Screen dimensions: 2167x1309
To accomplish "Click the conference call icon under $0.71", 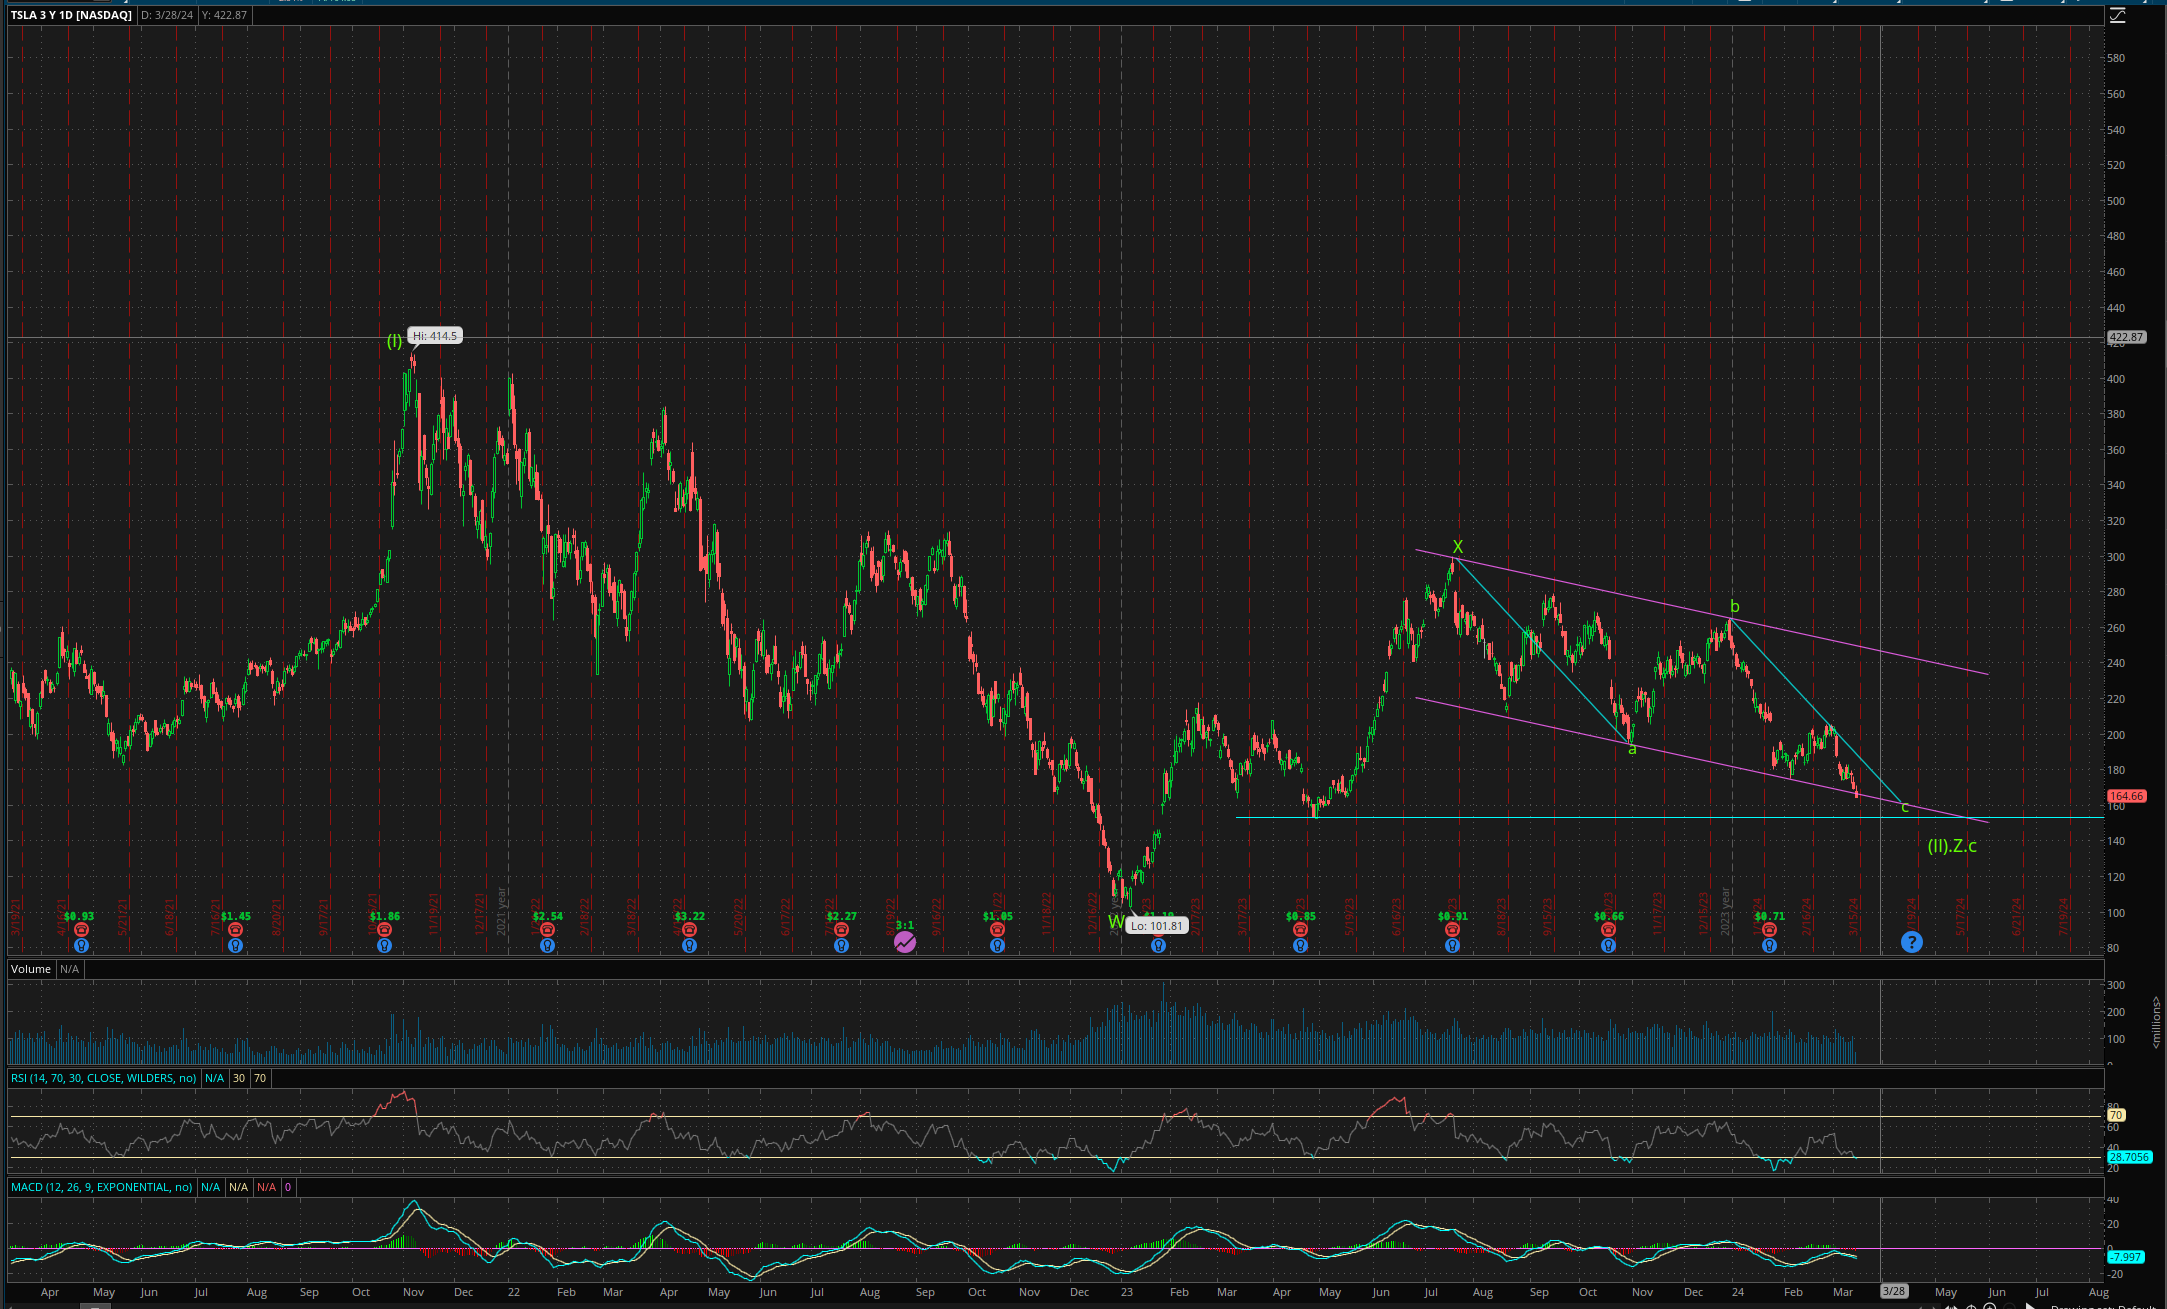I will pyautogui.click(x=1769, y=930).
